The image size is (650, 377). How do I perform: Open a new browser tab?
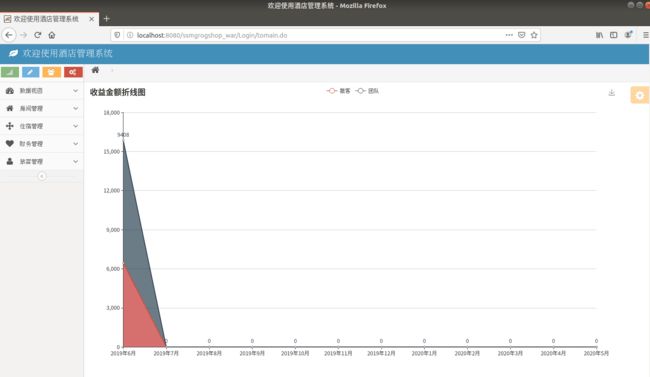click(x=107, y=19)
